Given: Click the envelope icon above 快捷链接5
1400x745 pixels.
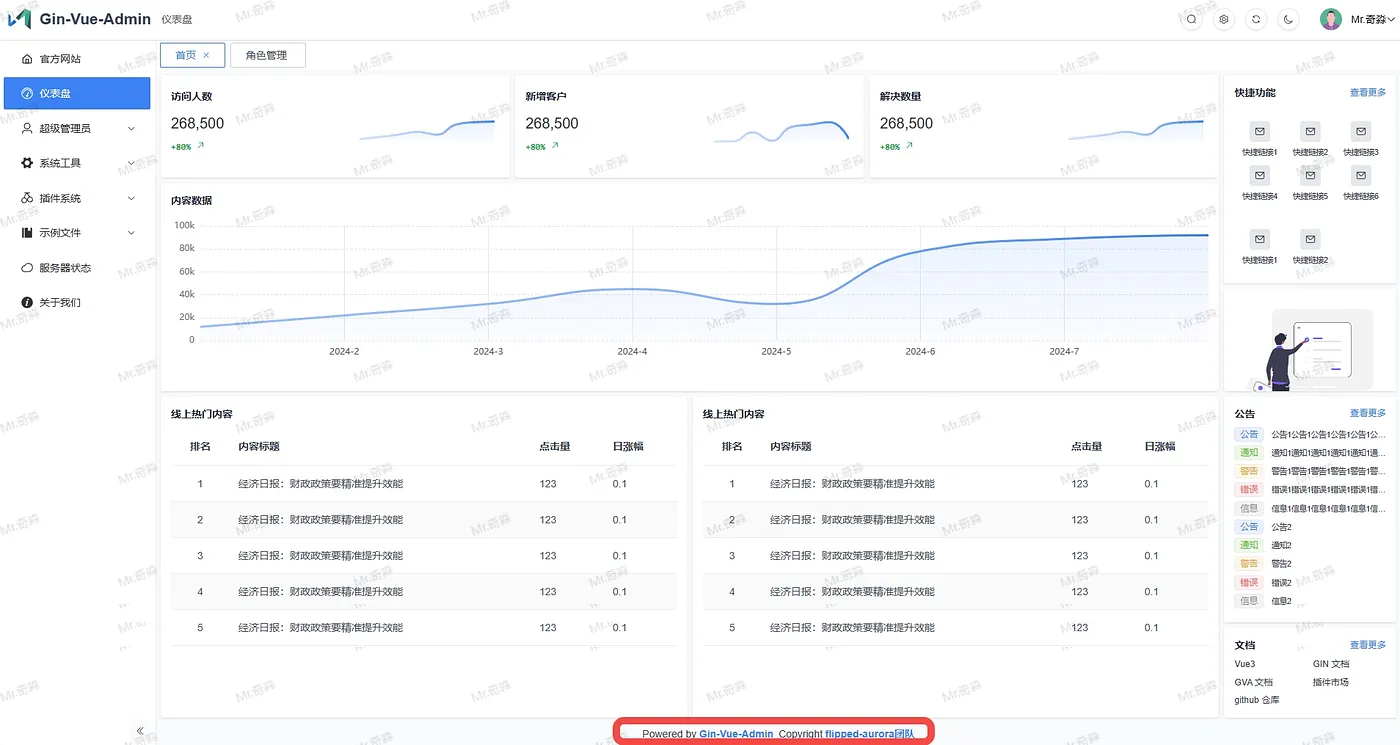Looking at the screenshot, I should pos(1310,175).
